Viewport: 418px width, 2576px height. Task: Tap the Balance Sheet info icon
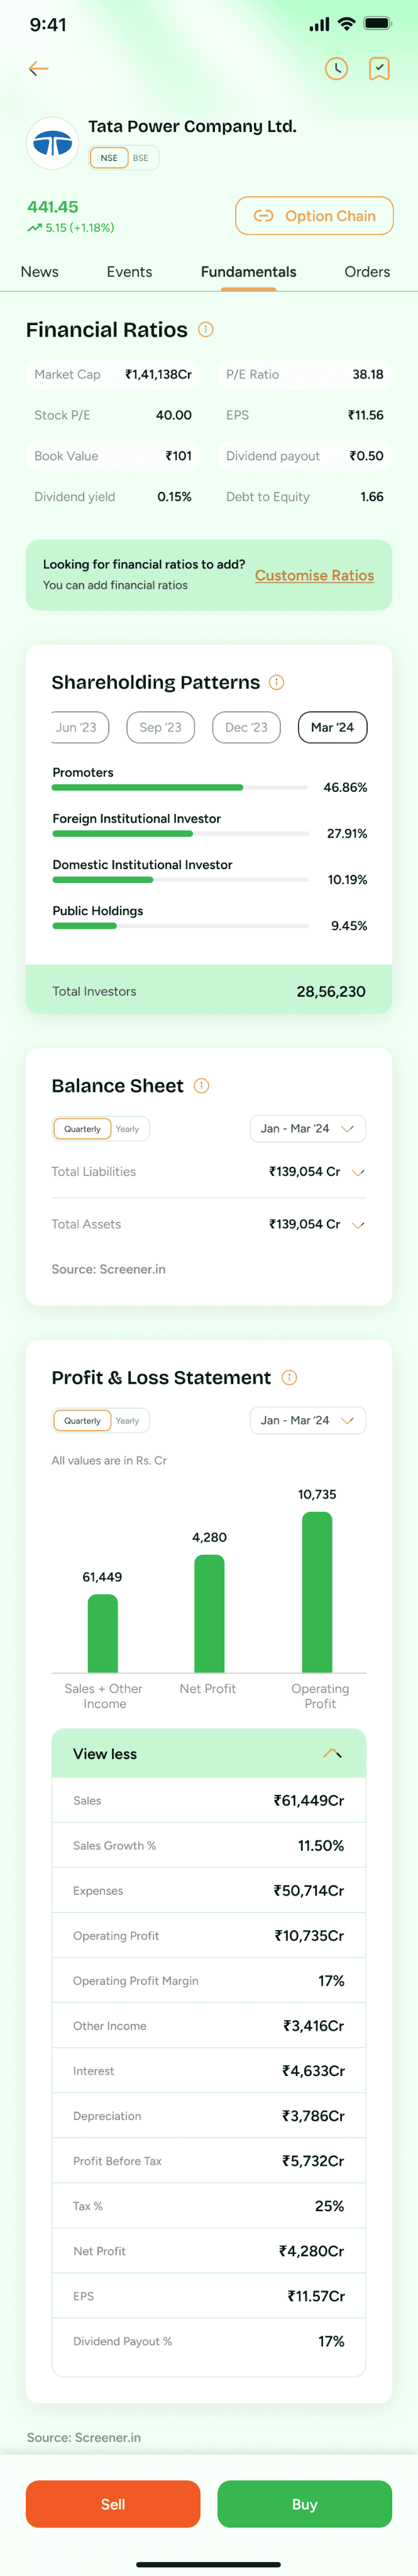201,1085
